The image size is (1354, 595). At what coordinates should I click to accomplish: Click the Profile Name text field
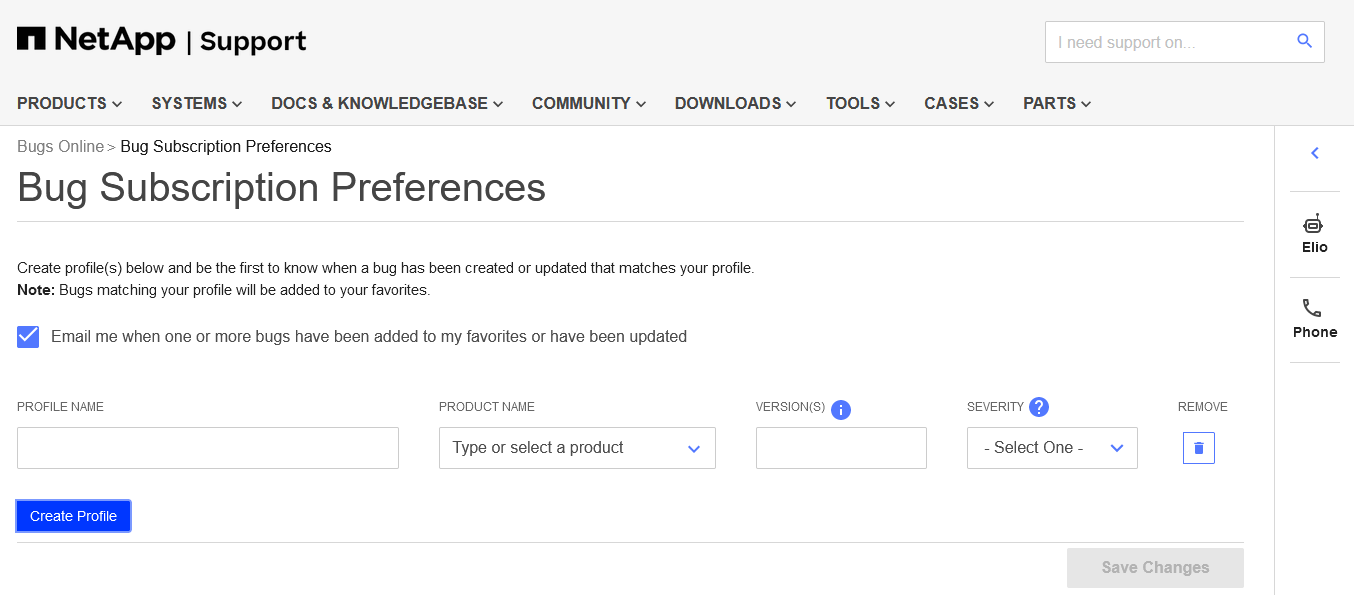pos(208,448)
